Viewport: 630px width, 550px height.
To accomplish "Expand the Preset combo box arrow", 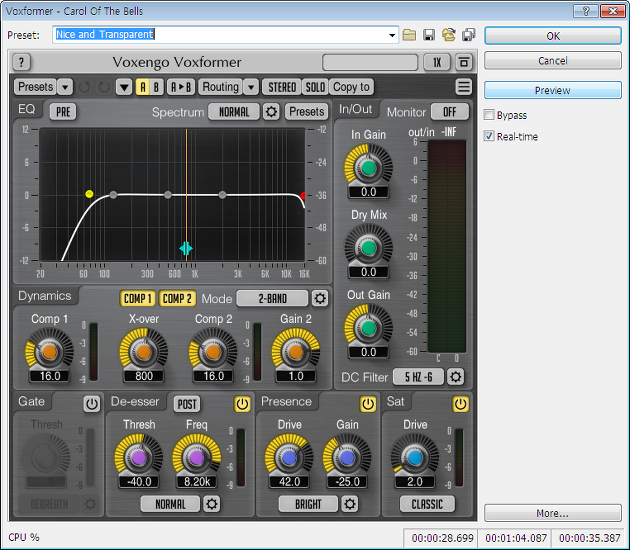I will tap(392, 35).
